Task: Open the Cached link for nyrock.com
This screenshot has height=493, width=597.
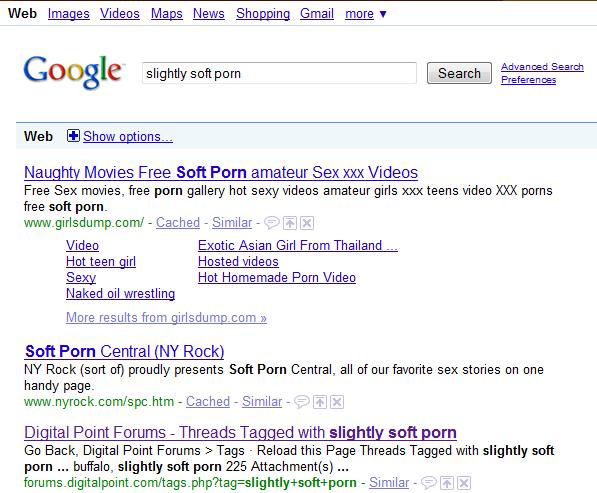Action: pyautogui.click(x=208, y=402)
